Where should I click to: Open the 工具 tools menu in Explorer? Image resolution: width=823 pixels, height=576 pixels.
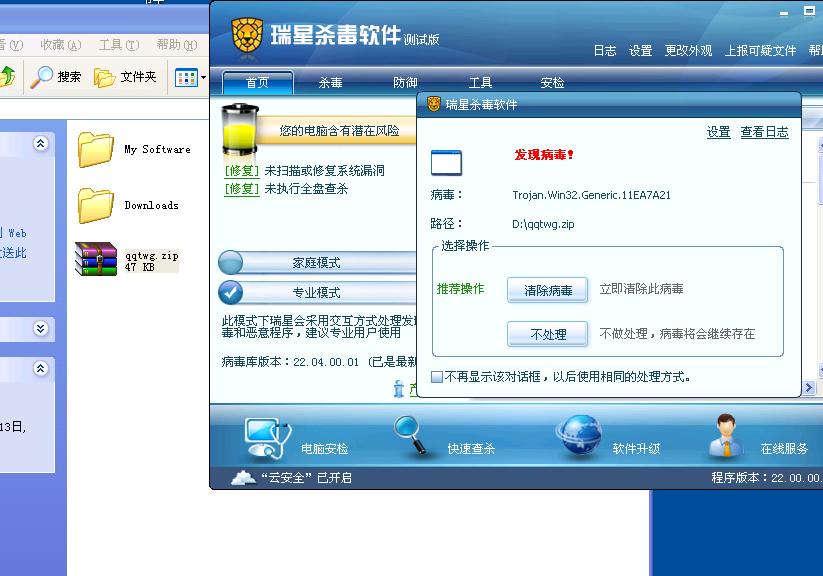tap(119, 45)
